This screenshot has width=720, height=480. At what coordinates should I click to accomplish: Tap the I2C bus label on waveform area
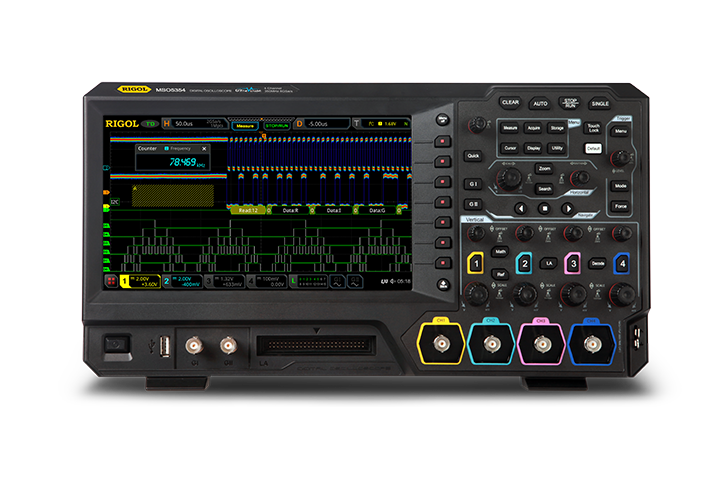click(x=115, y=202)
